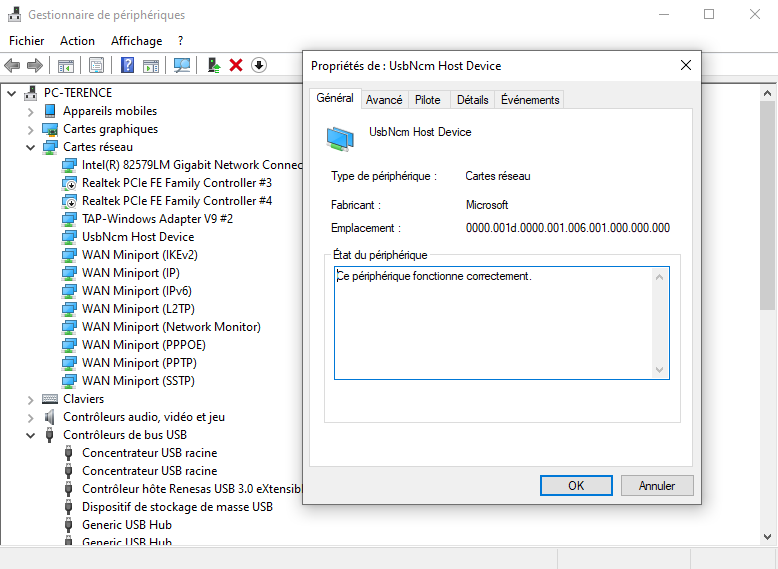Click scan for hardware changes icon

[x=182, y=65]
